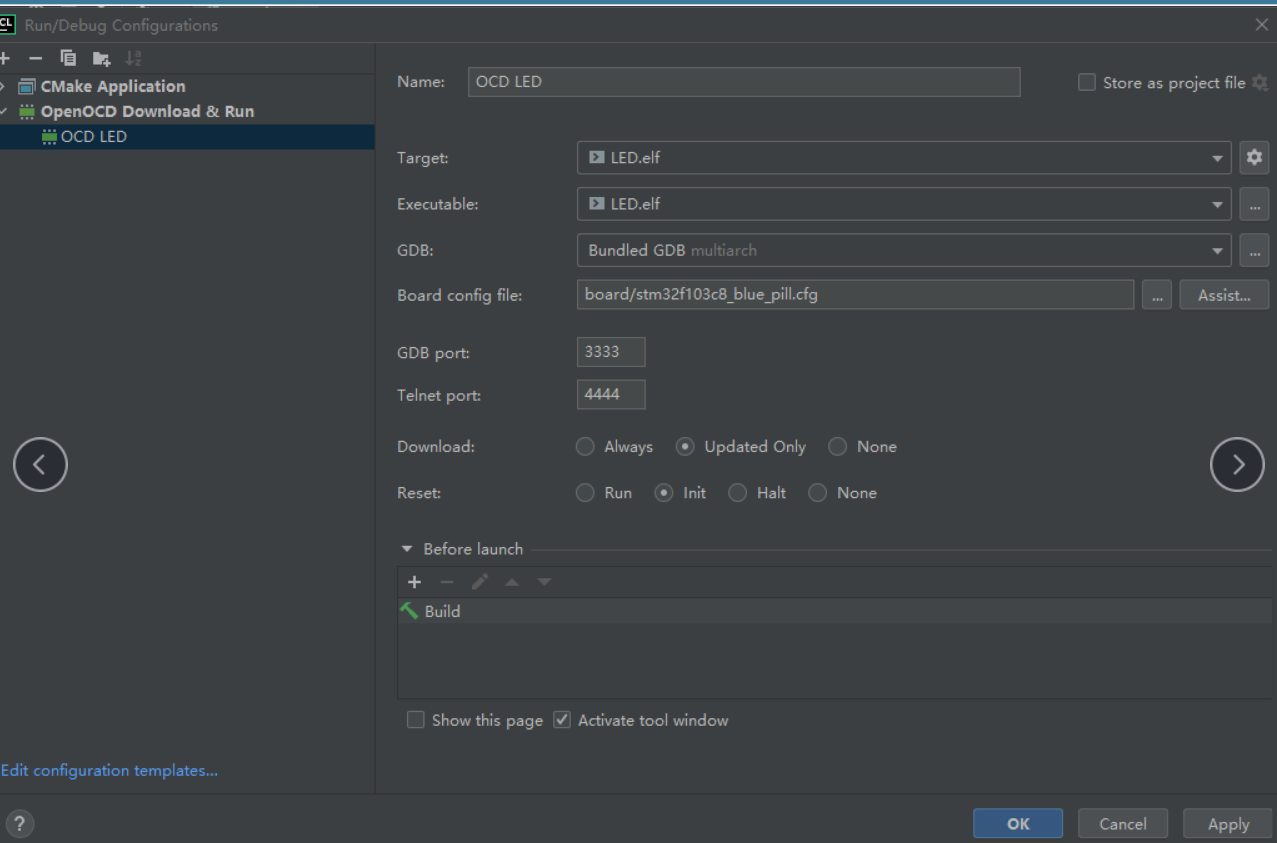Open help with the question mark icon
The image size is (1277, 843).
tap(18, 823)
